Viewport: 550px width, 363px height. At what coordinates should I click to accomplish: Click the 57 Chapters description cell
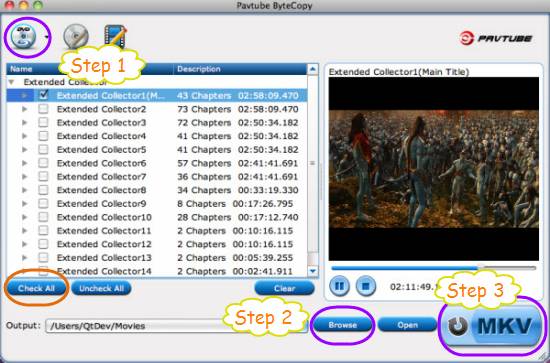click(x=204, y=163)
